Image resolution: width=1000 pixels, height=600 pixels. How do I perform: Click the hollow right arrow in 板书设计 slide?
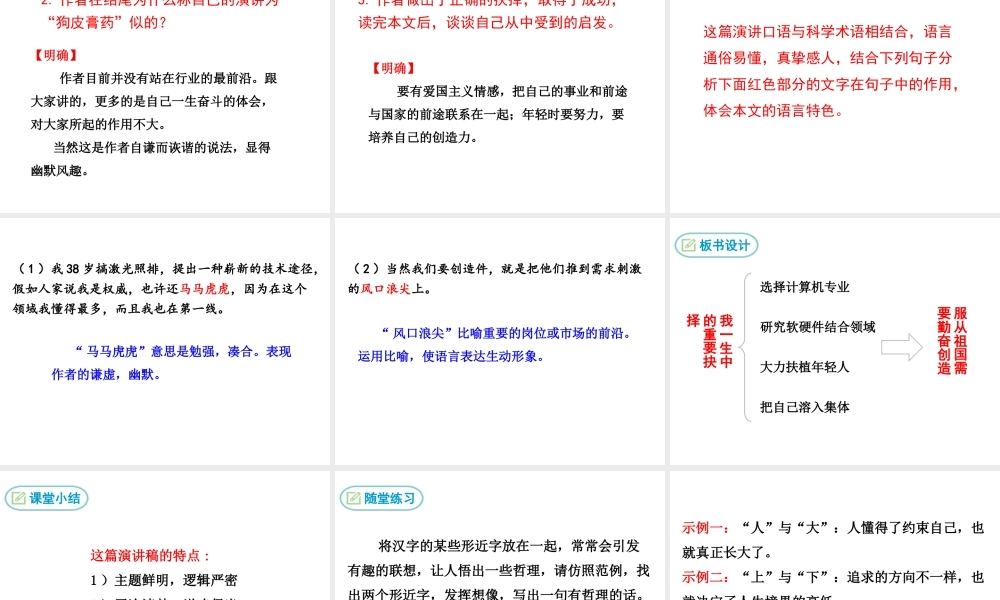[x=902, y=348]
